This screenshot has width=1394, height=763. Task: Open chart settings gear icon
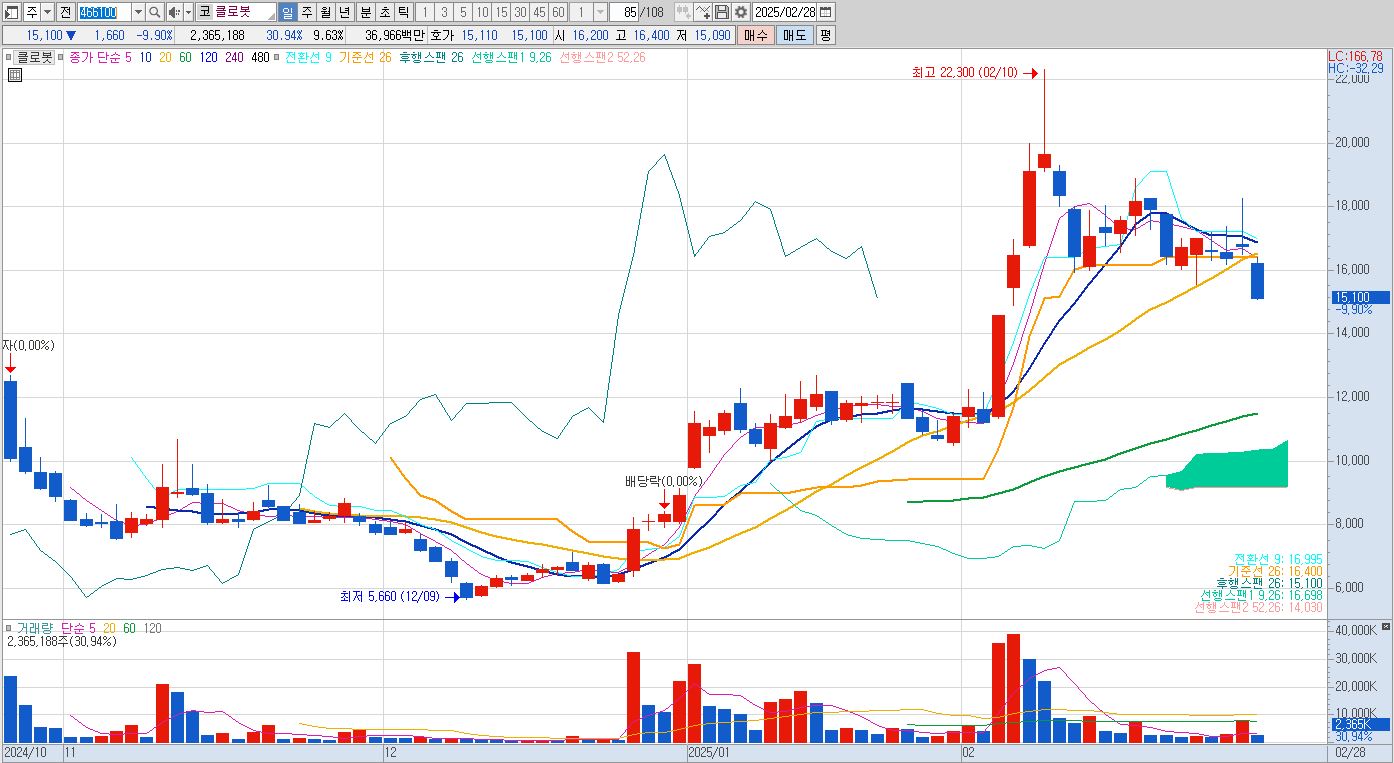pos(741,12)
